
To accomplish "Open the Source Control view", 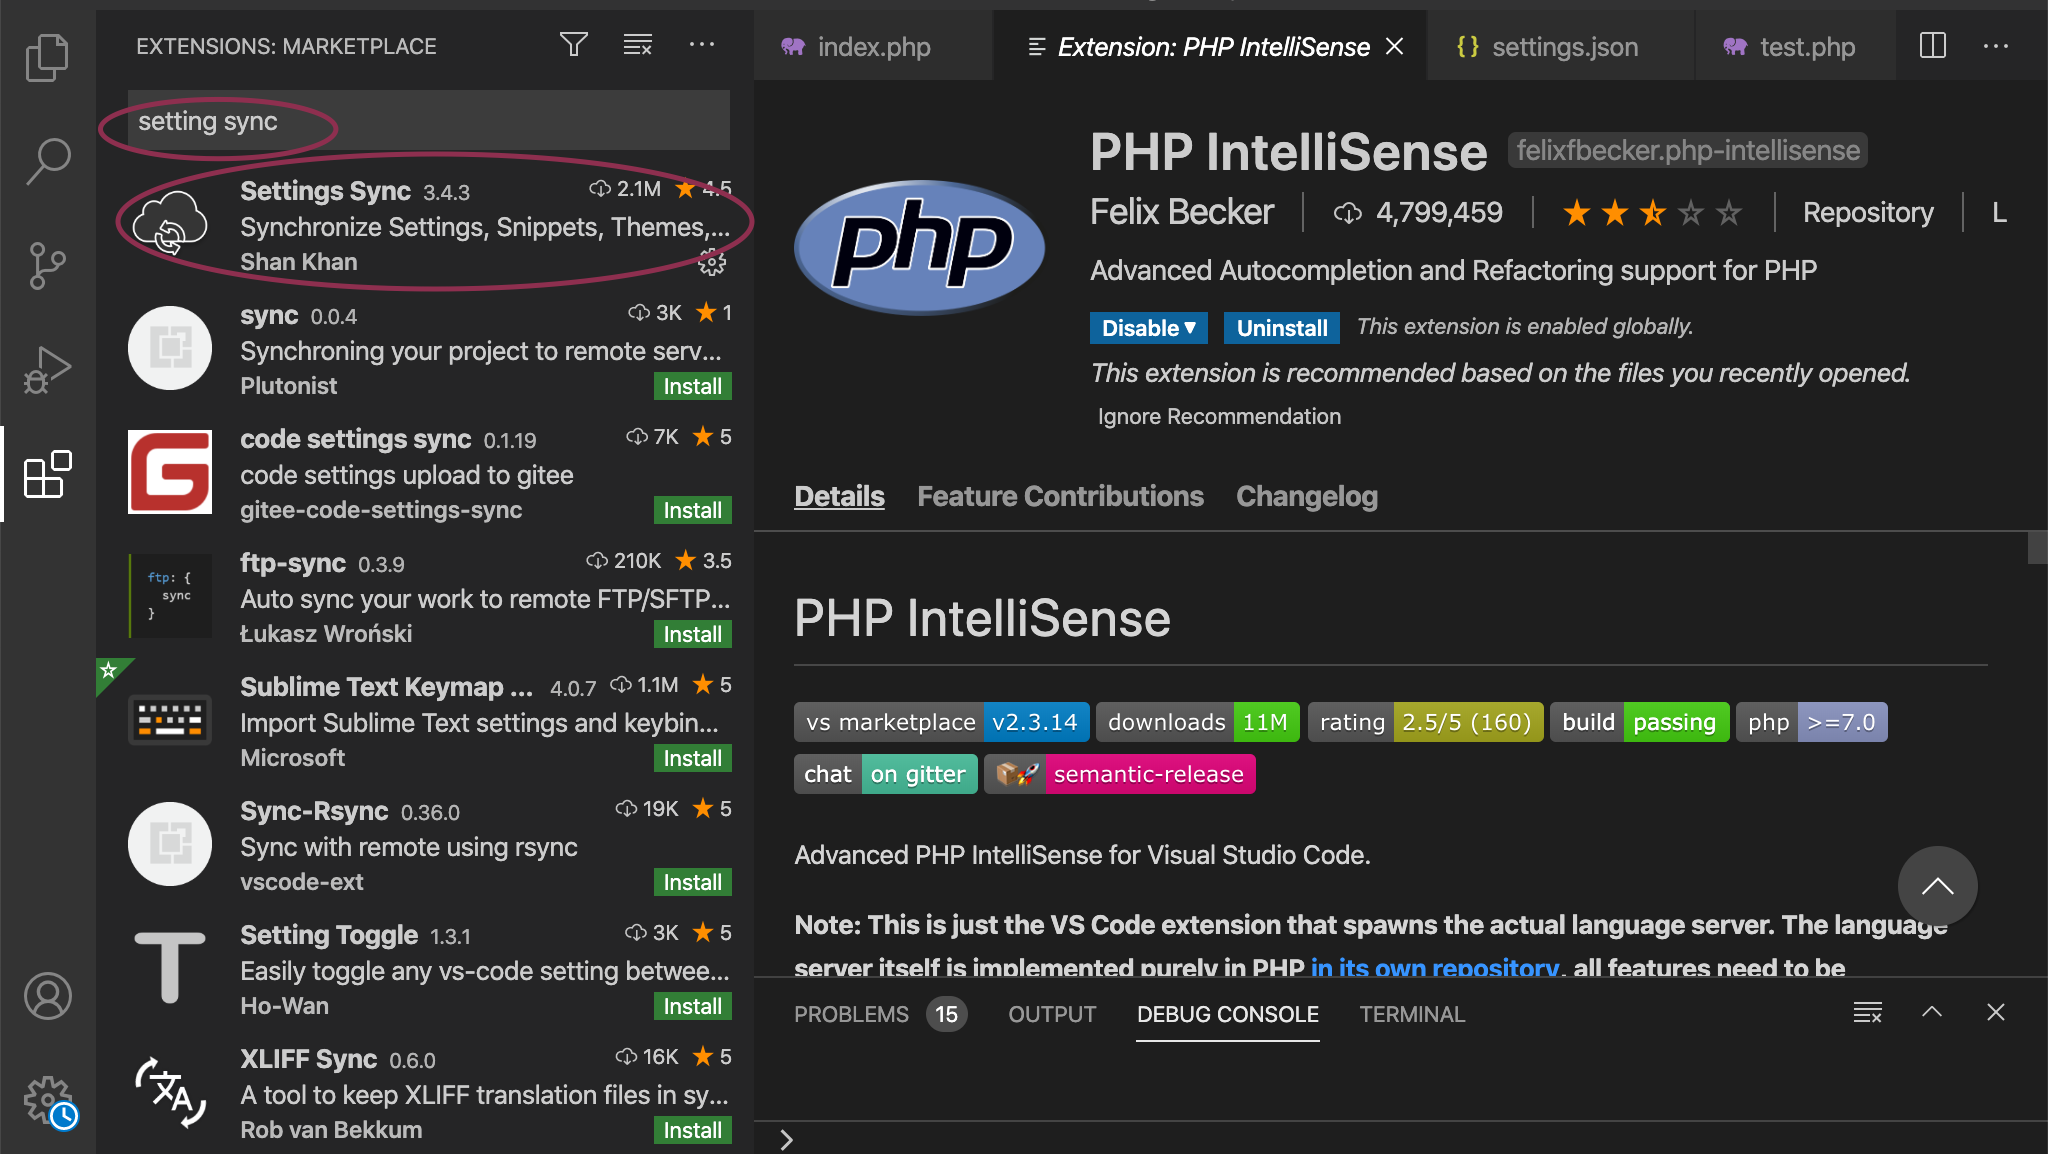I will click(47, 265).
